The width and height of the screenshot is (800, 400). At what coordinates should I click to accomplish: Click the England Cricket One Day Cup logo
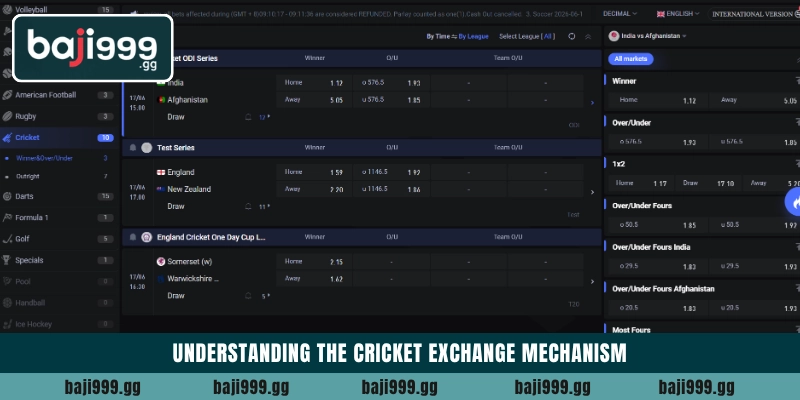pos(147,237)
